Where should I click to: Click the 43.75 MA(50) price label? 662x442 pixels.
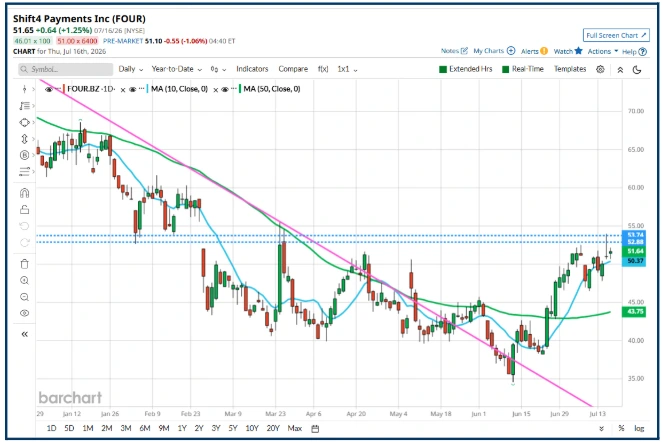click(635, 312)
